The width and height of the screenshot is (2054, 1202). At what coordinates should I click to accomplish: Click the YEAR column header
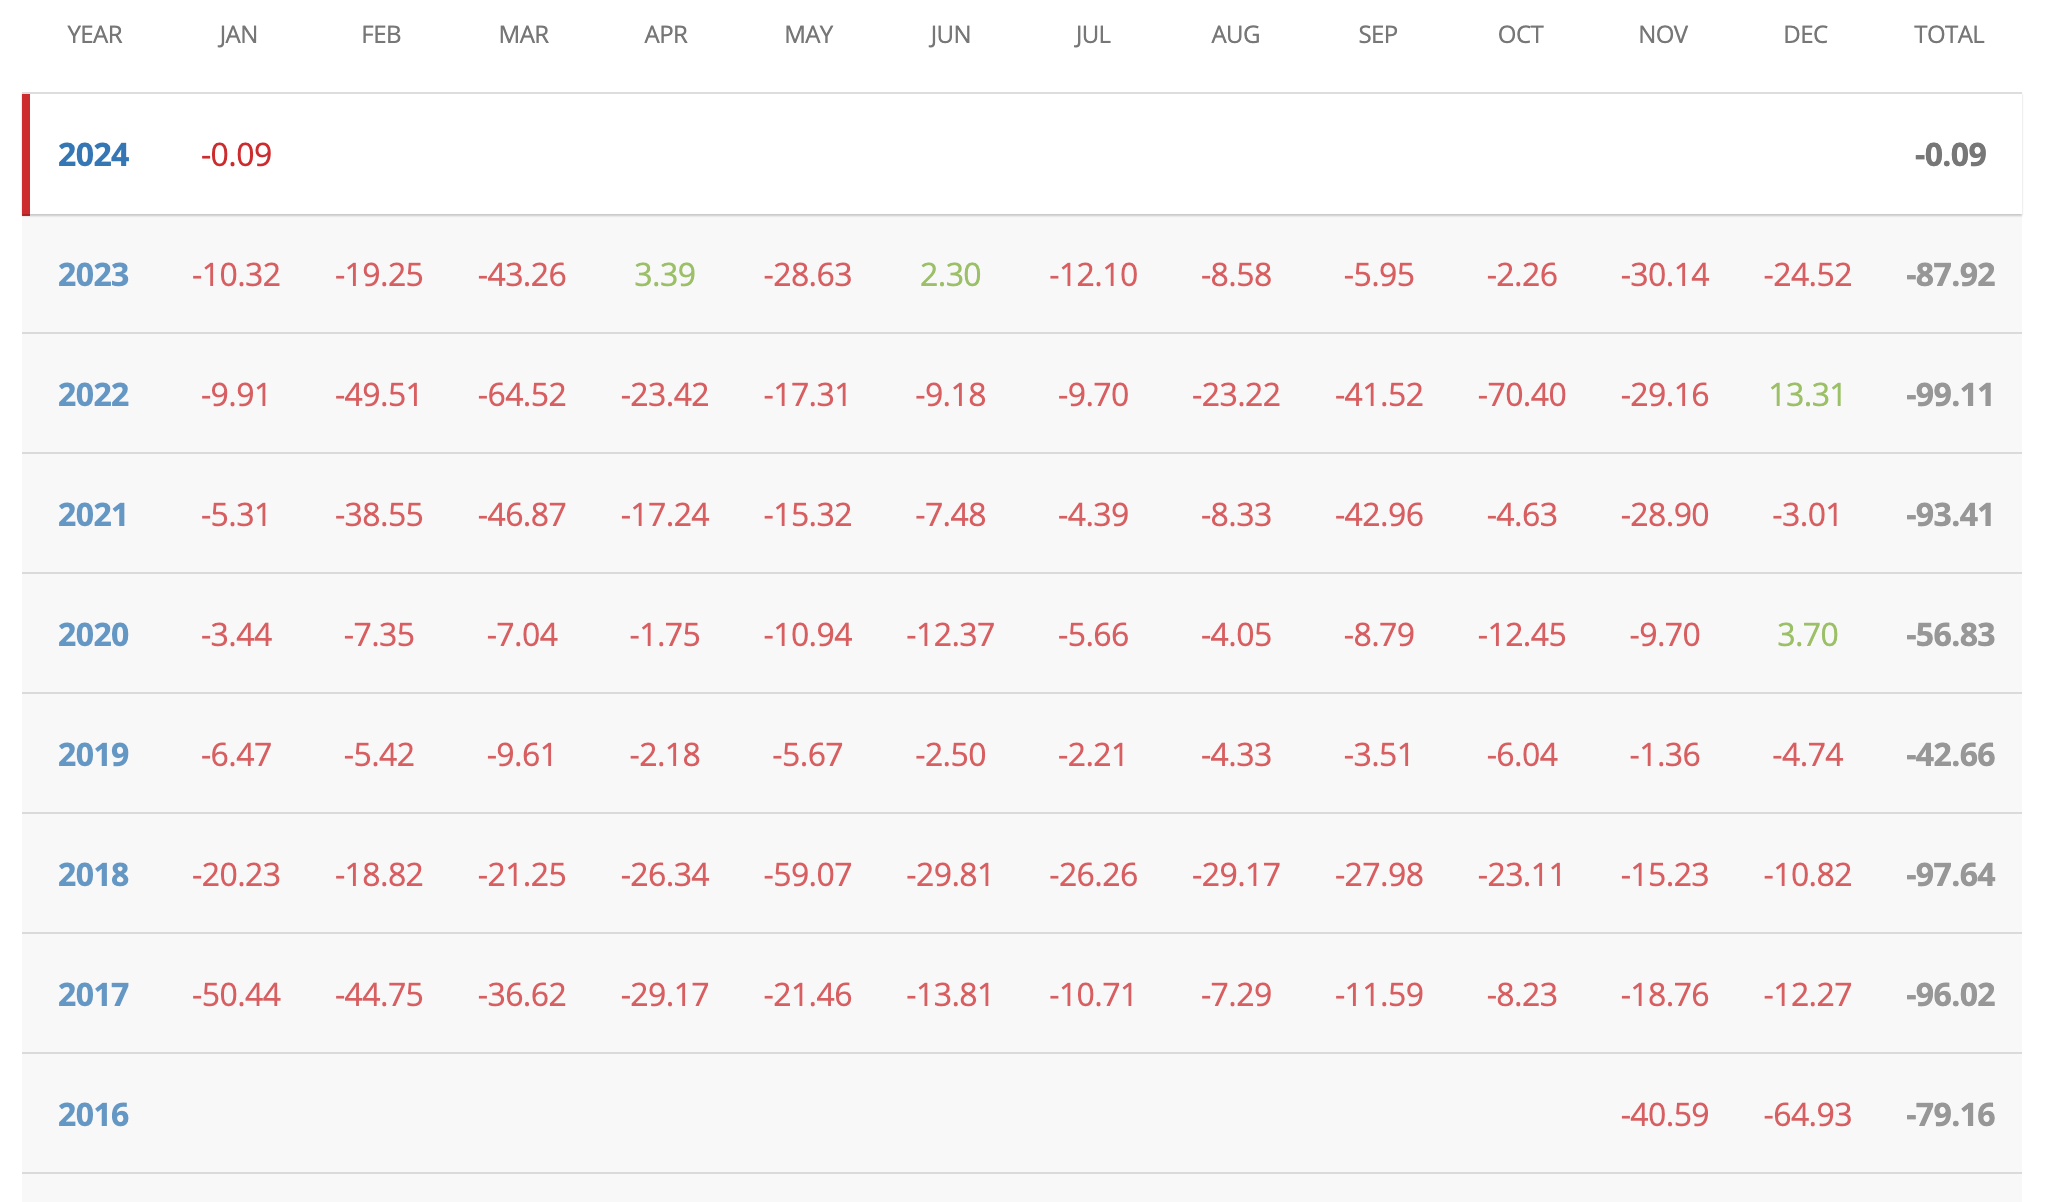pos(95,35)
